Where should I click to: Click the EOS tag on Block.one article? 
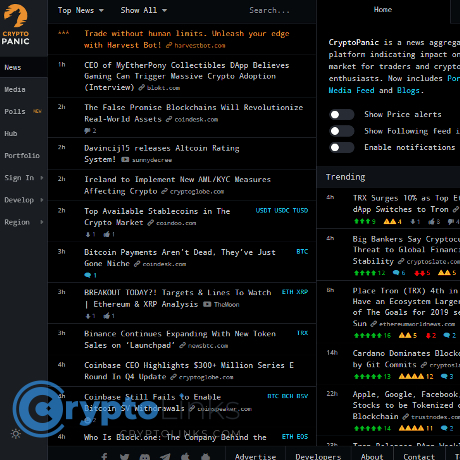[x=302, y=437]
